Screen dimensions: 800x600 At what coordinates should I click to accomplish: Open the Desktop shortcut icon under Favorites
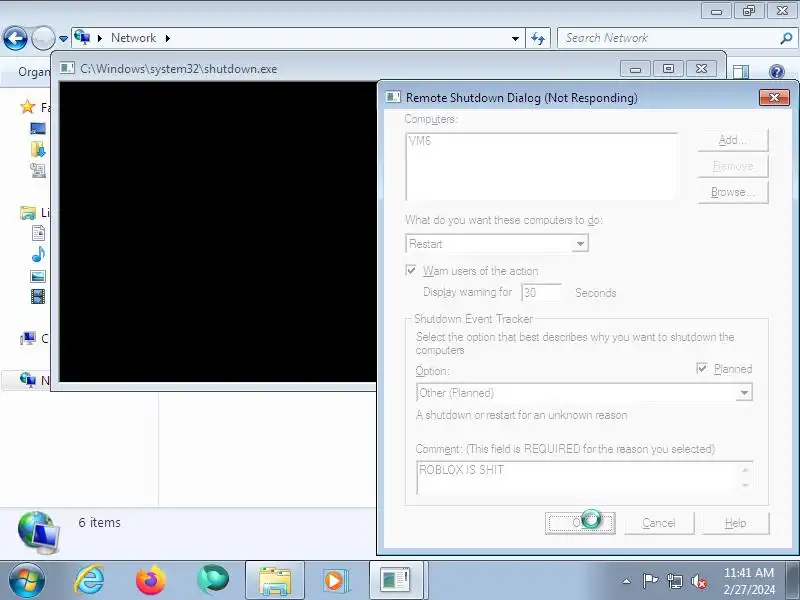(38, 128)
